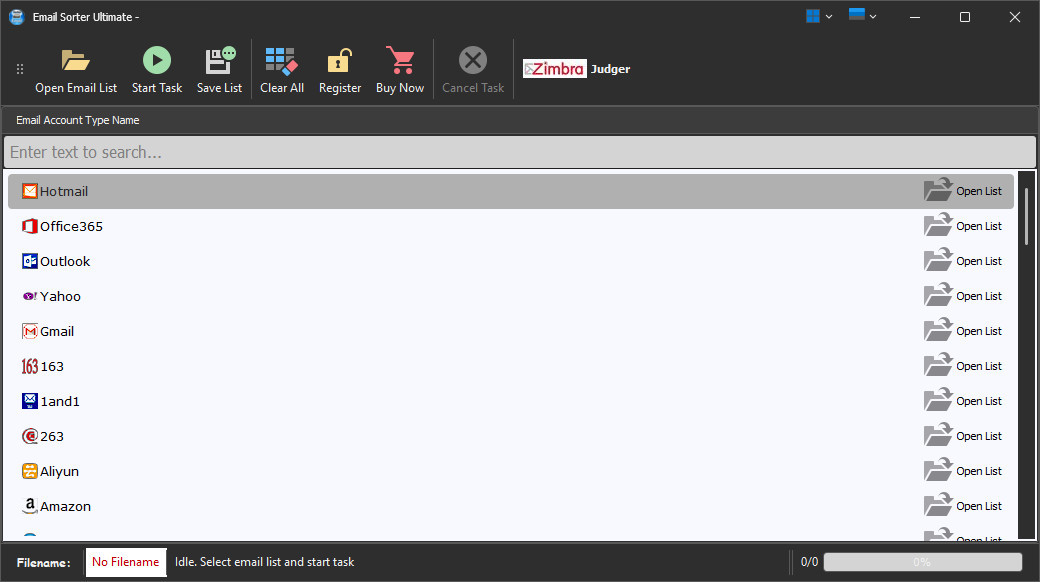Click the Office365 logo icon
The height and width of the screenshot is (582, 1040).
click(x=29, y=226)
